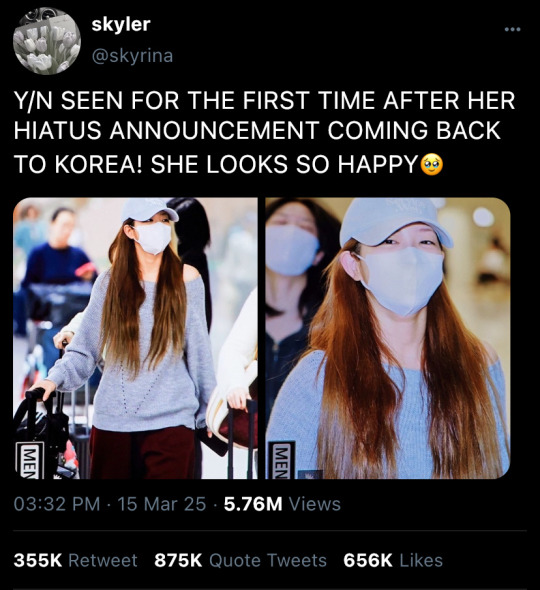Click the skyler display name
Viewport: 540px width, 590px height.
coord(121,24)
